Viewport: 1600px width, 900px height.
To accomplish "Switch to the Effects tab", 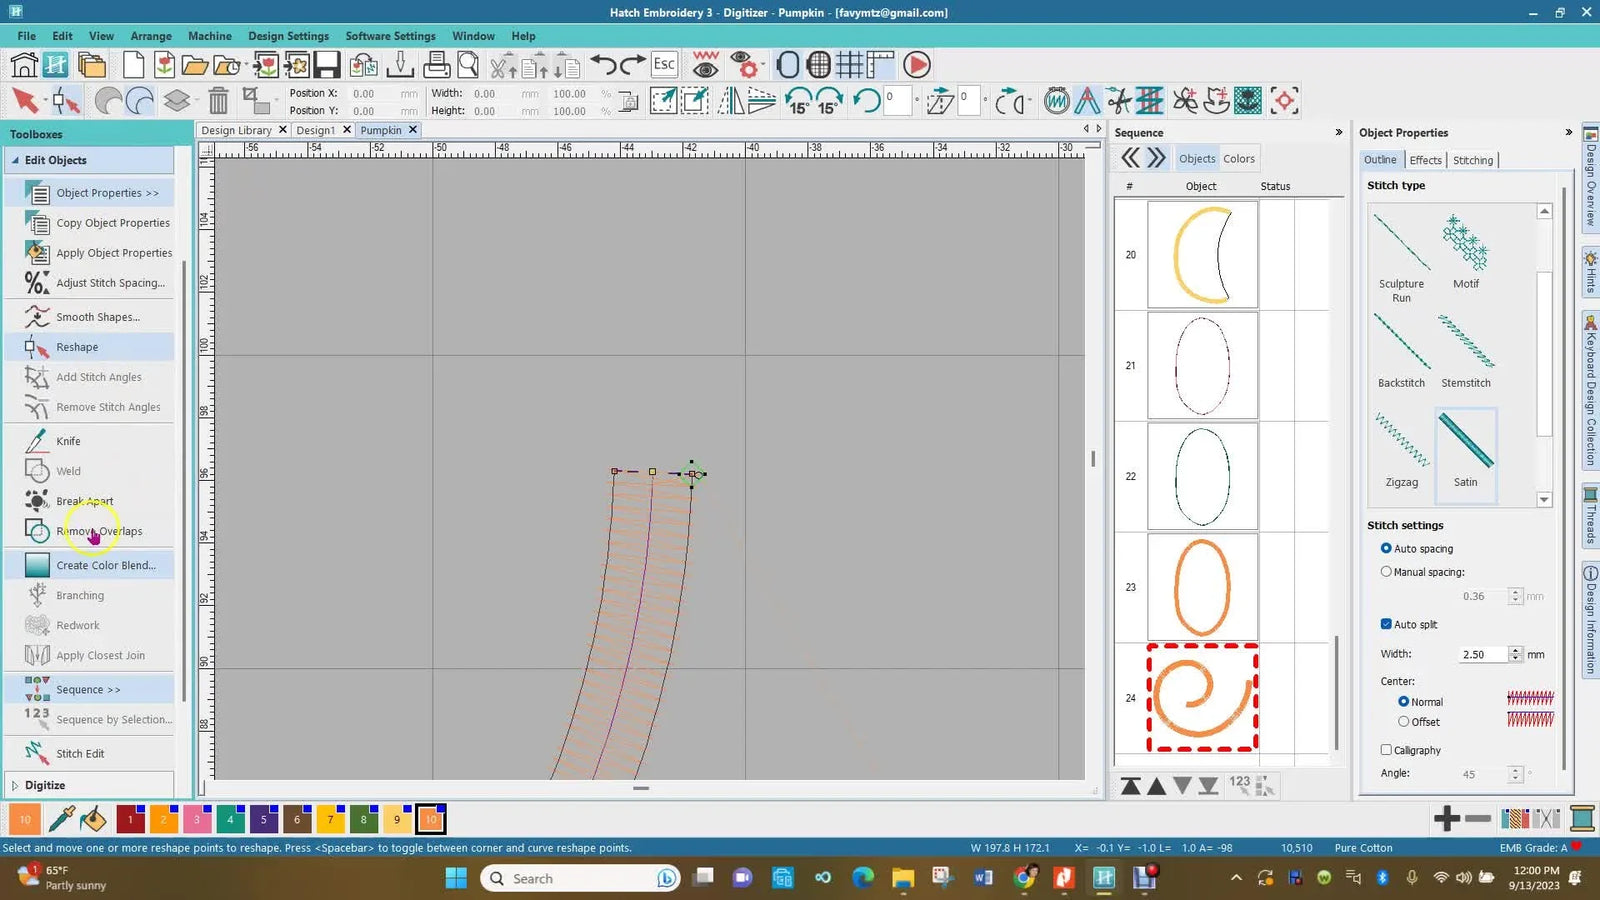I will pos(1425,160).
